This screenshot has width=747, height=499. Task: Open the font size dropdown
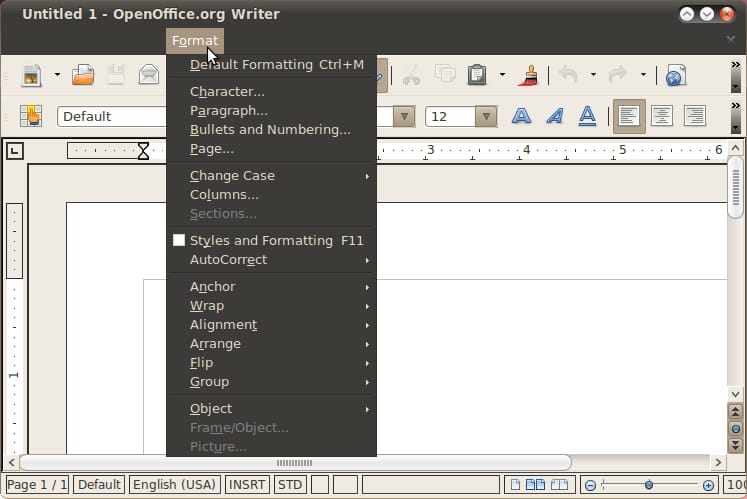pyautogui.click(x=486, y=117)
